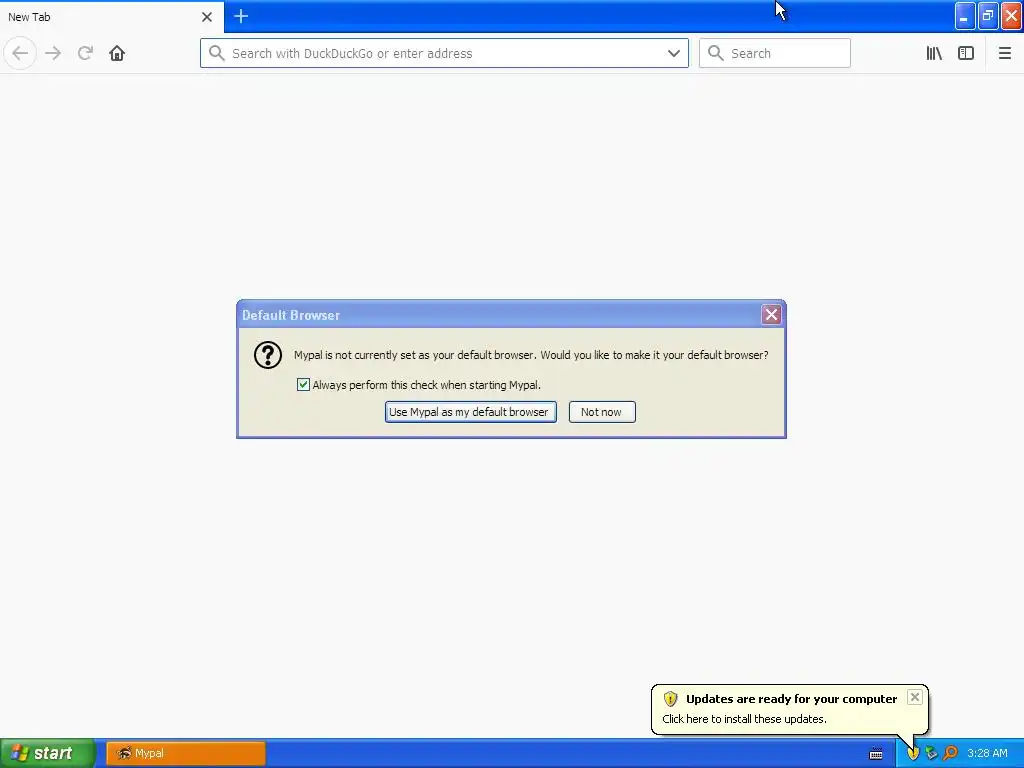Close the updates notification balloon
Viewport: 1024px width, 768px height.
click(915, 697)
